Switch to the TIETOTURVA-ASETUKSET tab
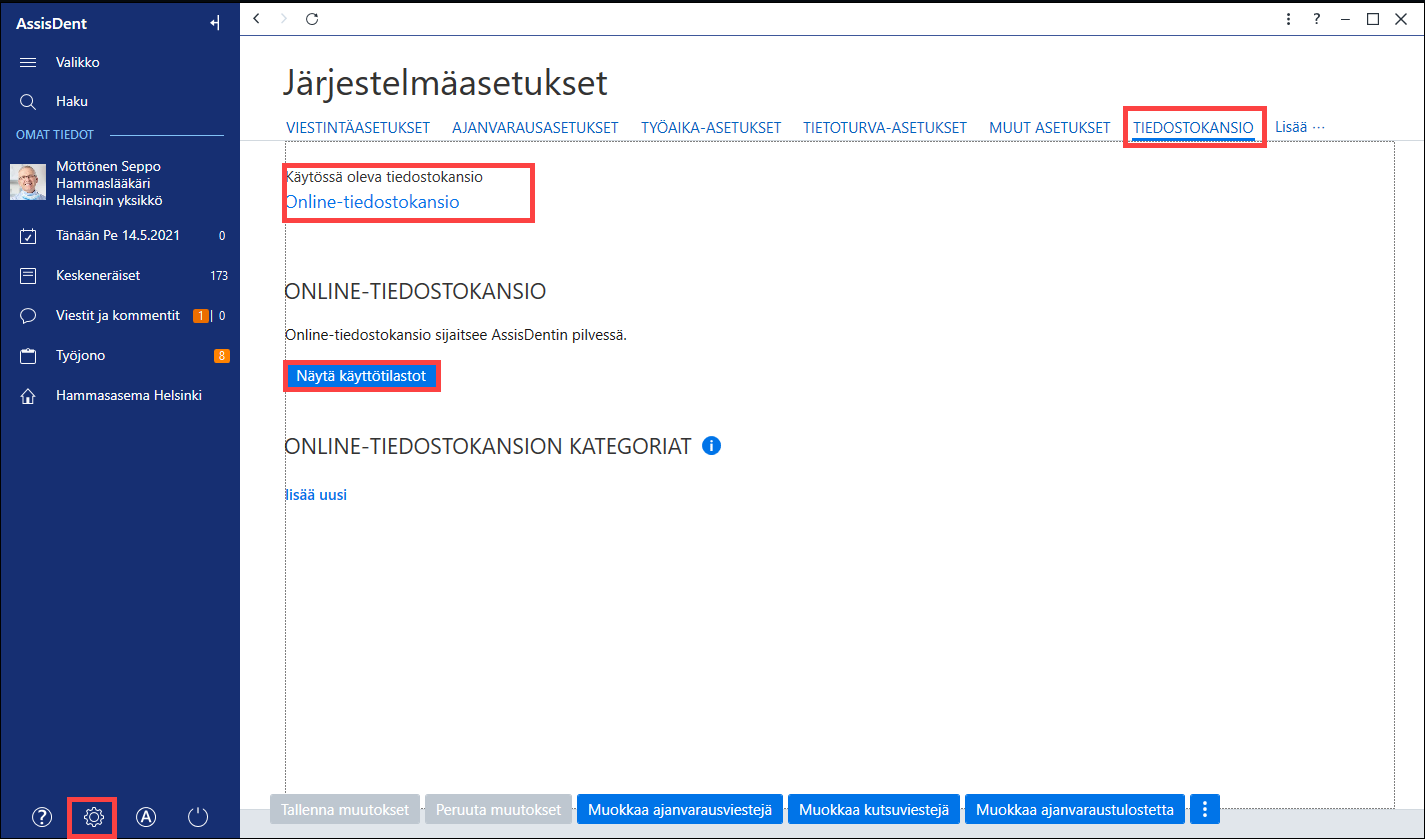The height and width of the screenshot is (839, 1425). click(885, 128)
